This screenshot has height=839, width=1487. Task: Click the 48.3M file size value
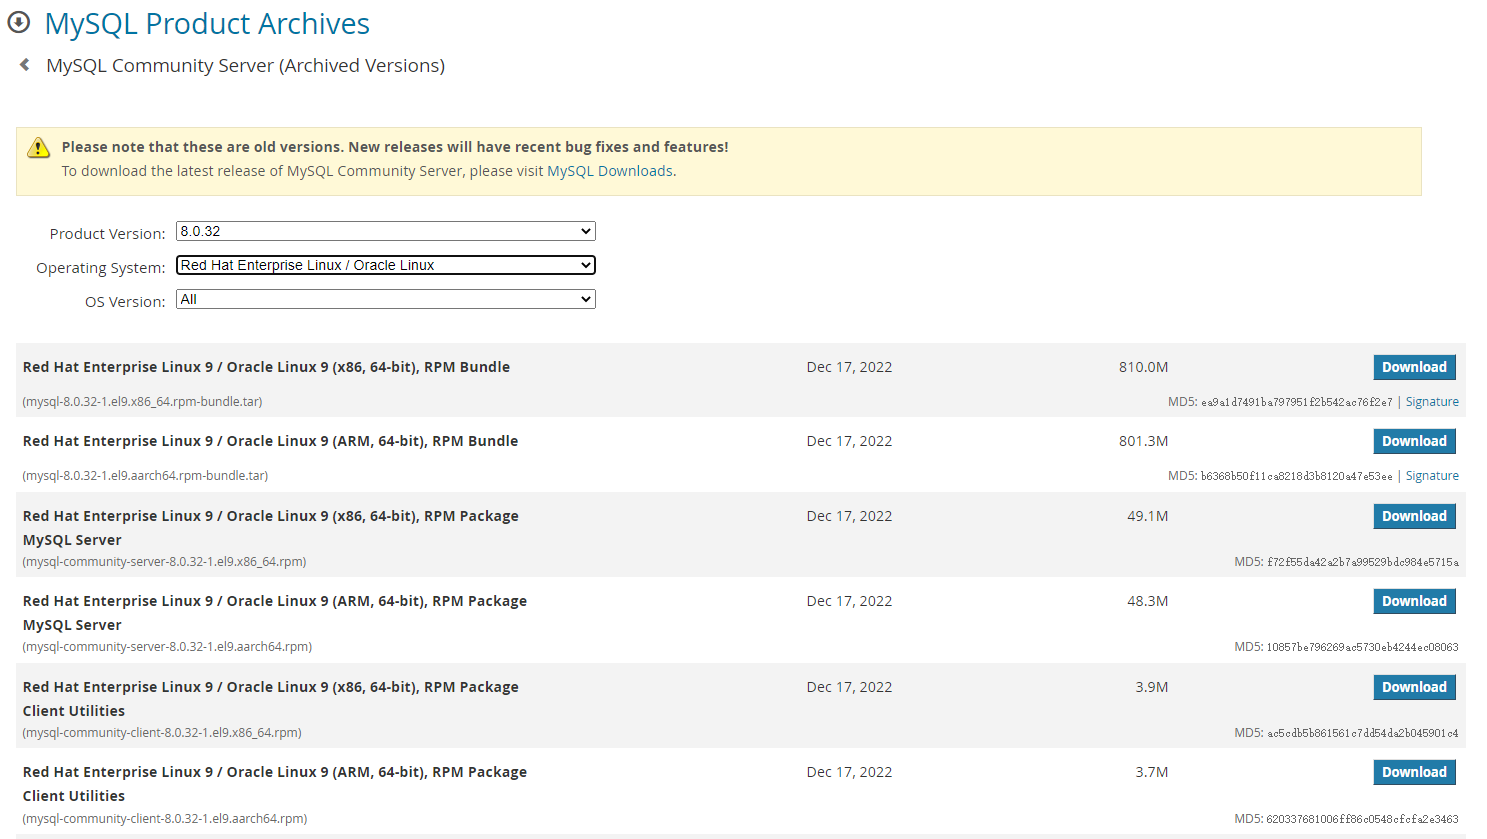[1147, 601]
